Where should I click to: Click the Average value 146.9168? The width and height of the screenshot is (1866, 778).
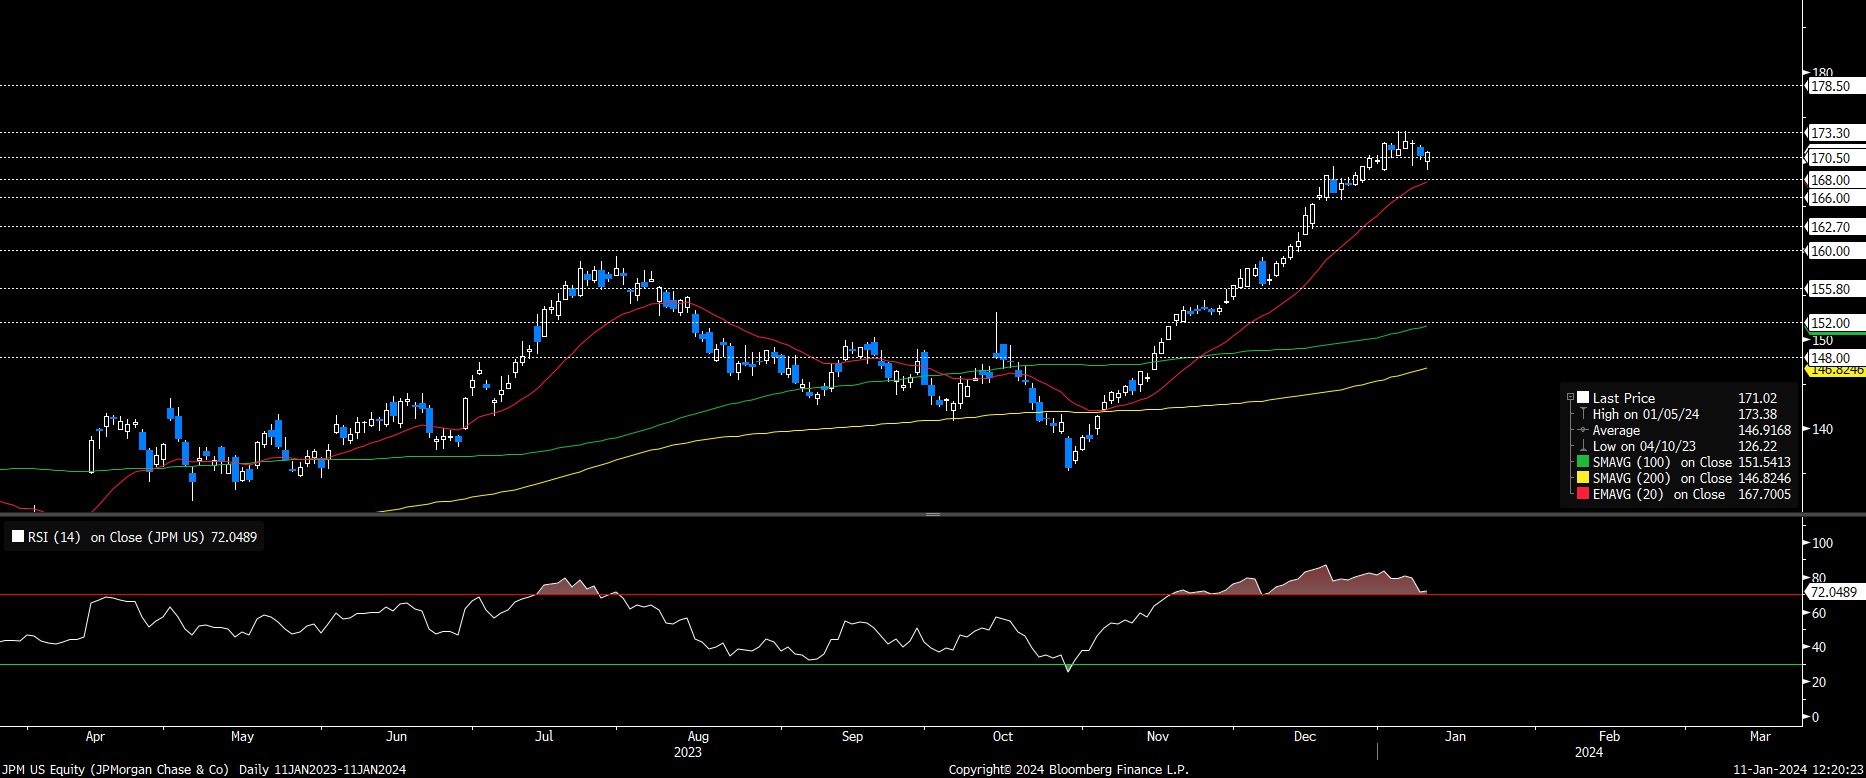pos(1764,430)
